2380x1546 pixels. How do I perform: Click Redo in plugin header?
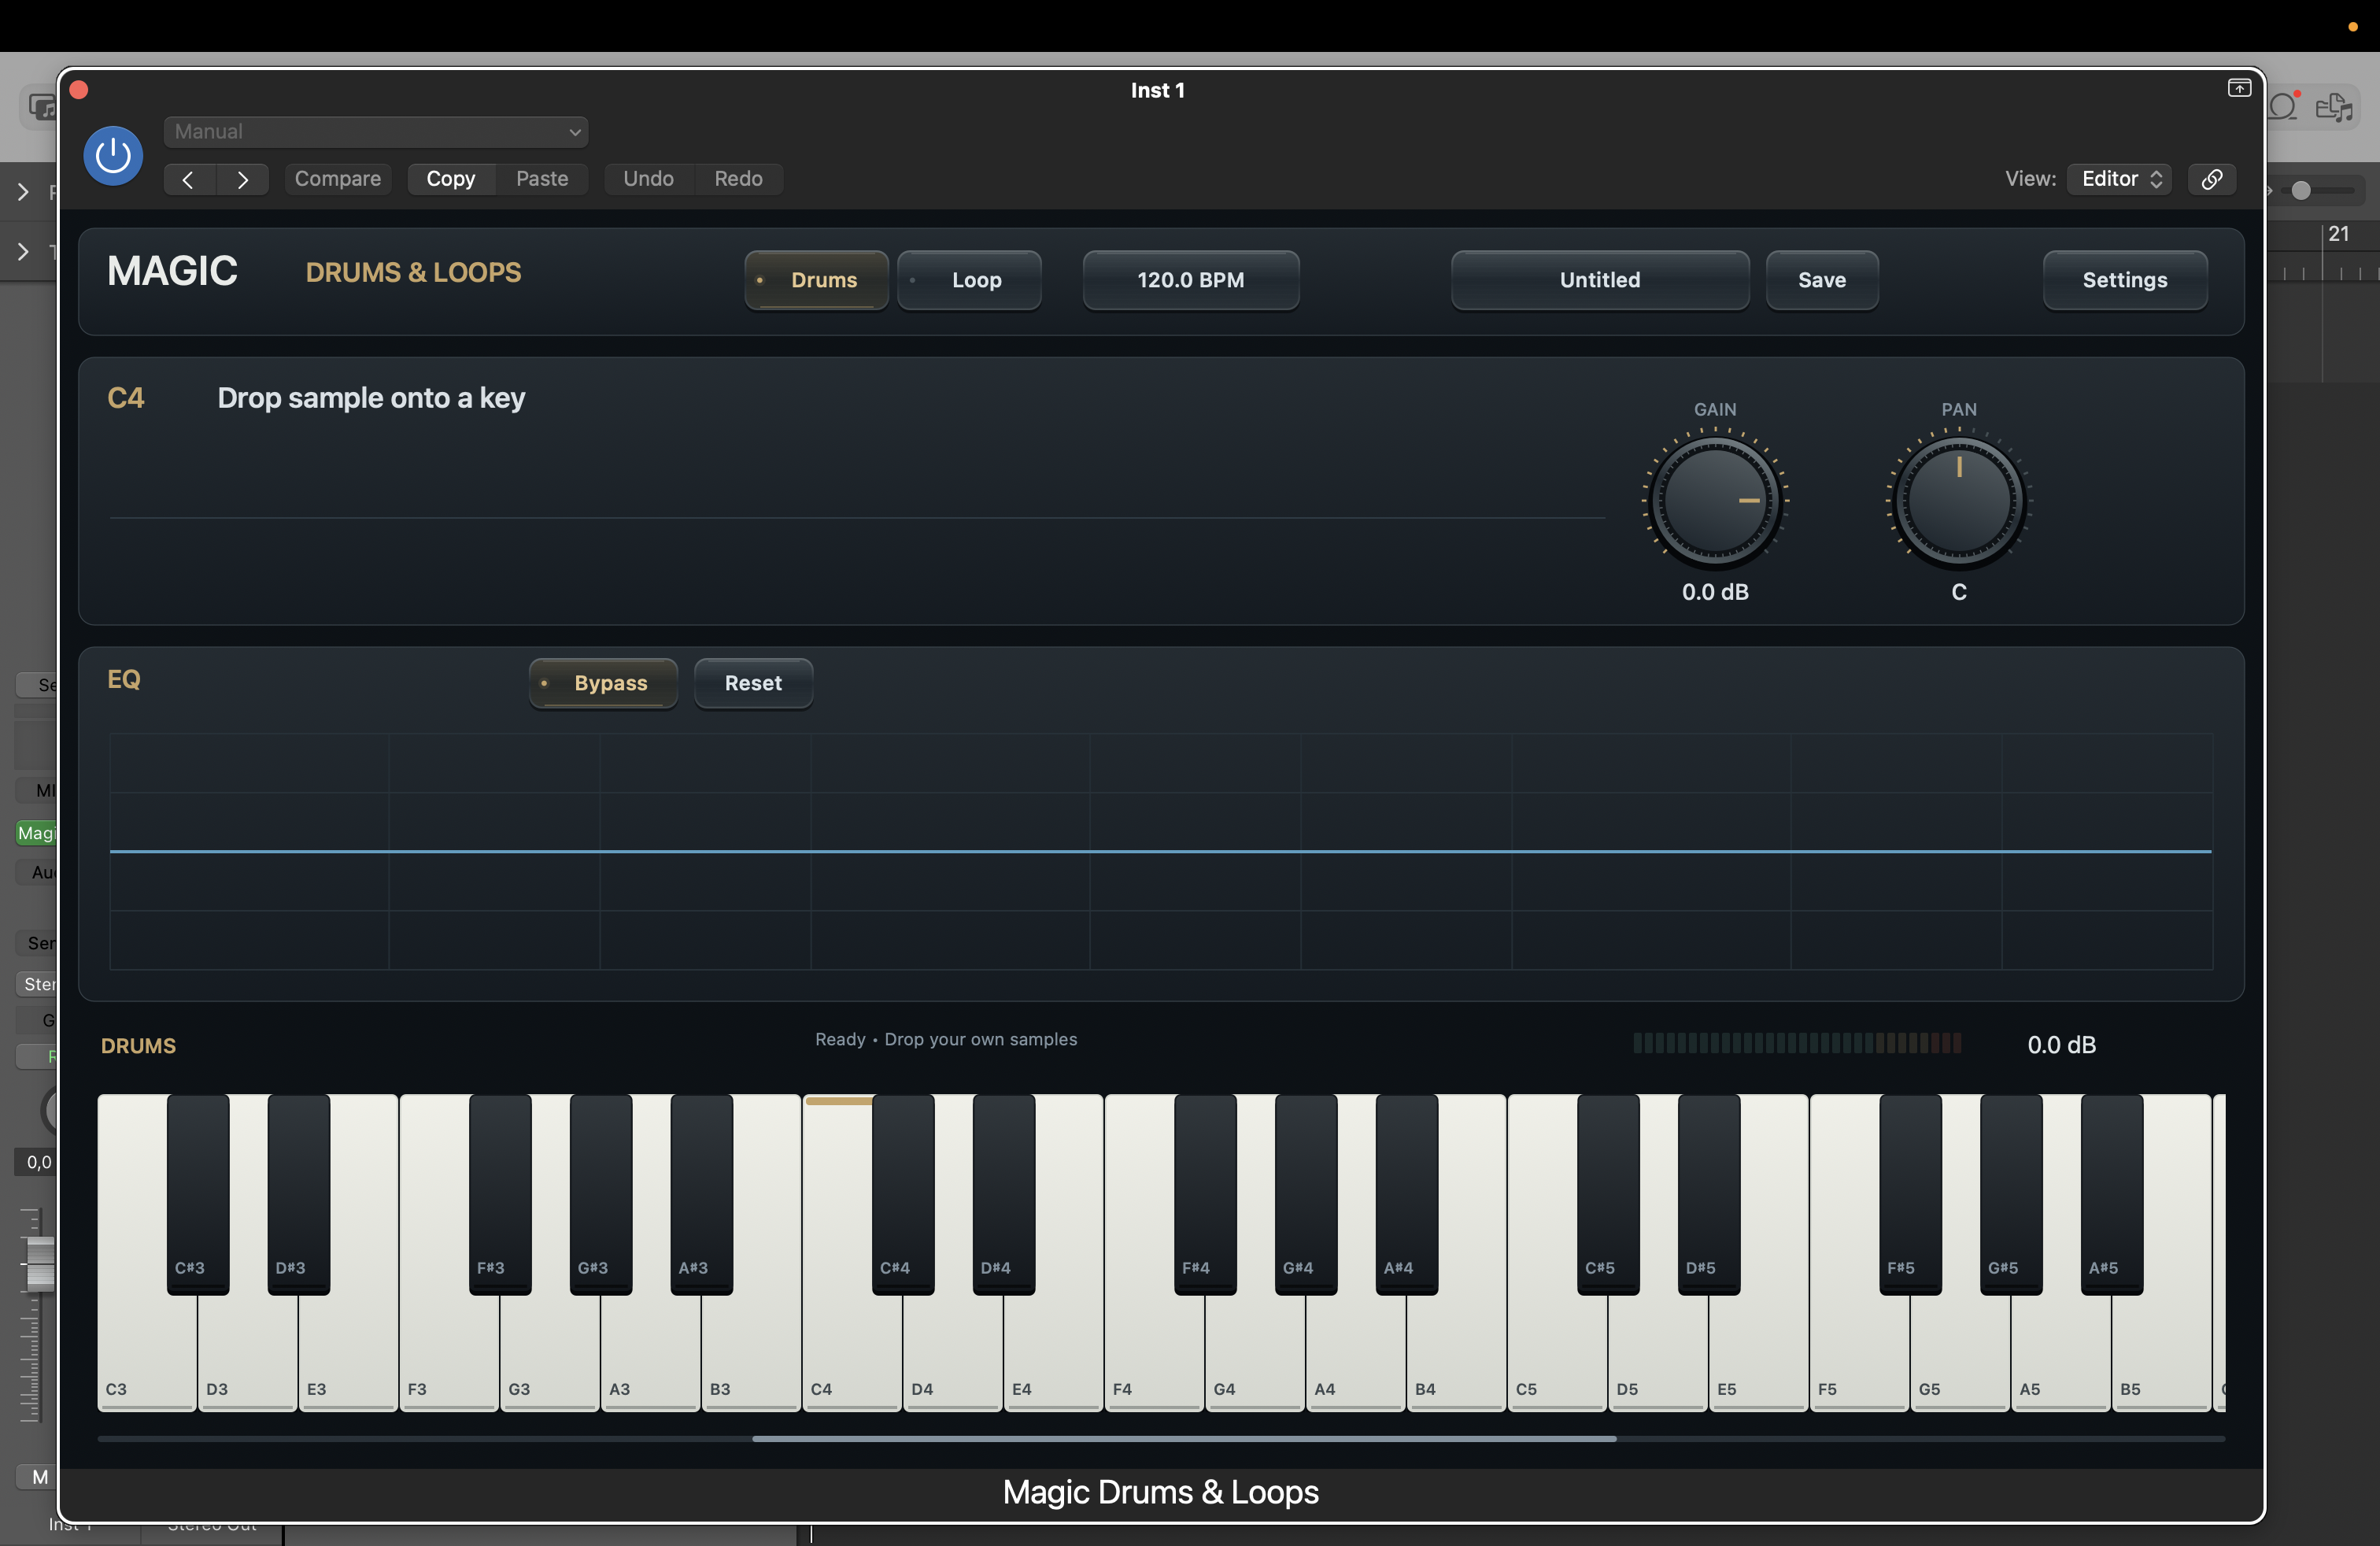tap(738, 179)
